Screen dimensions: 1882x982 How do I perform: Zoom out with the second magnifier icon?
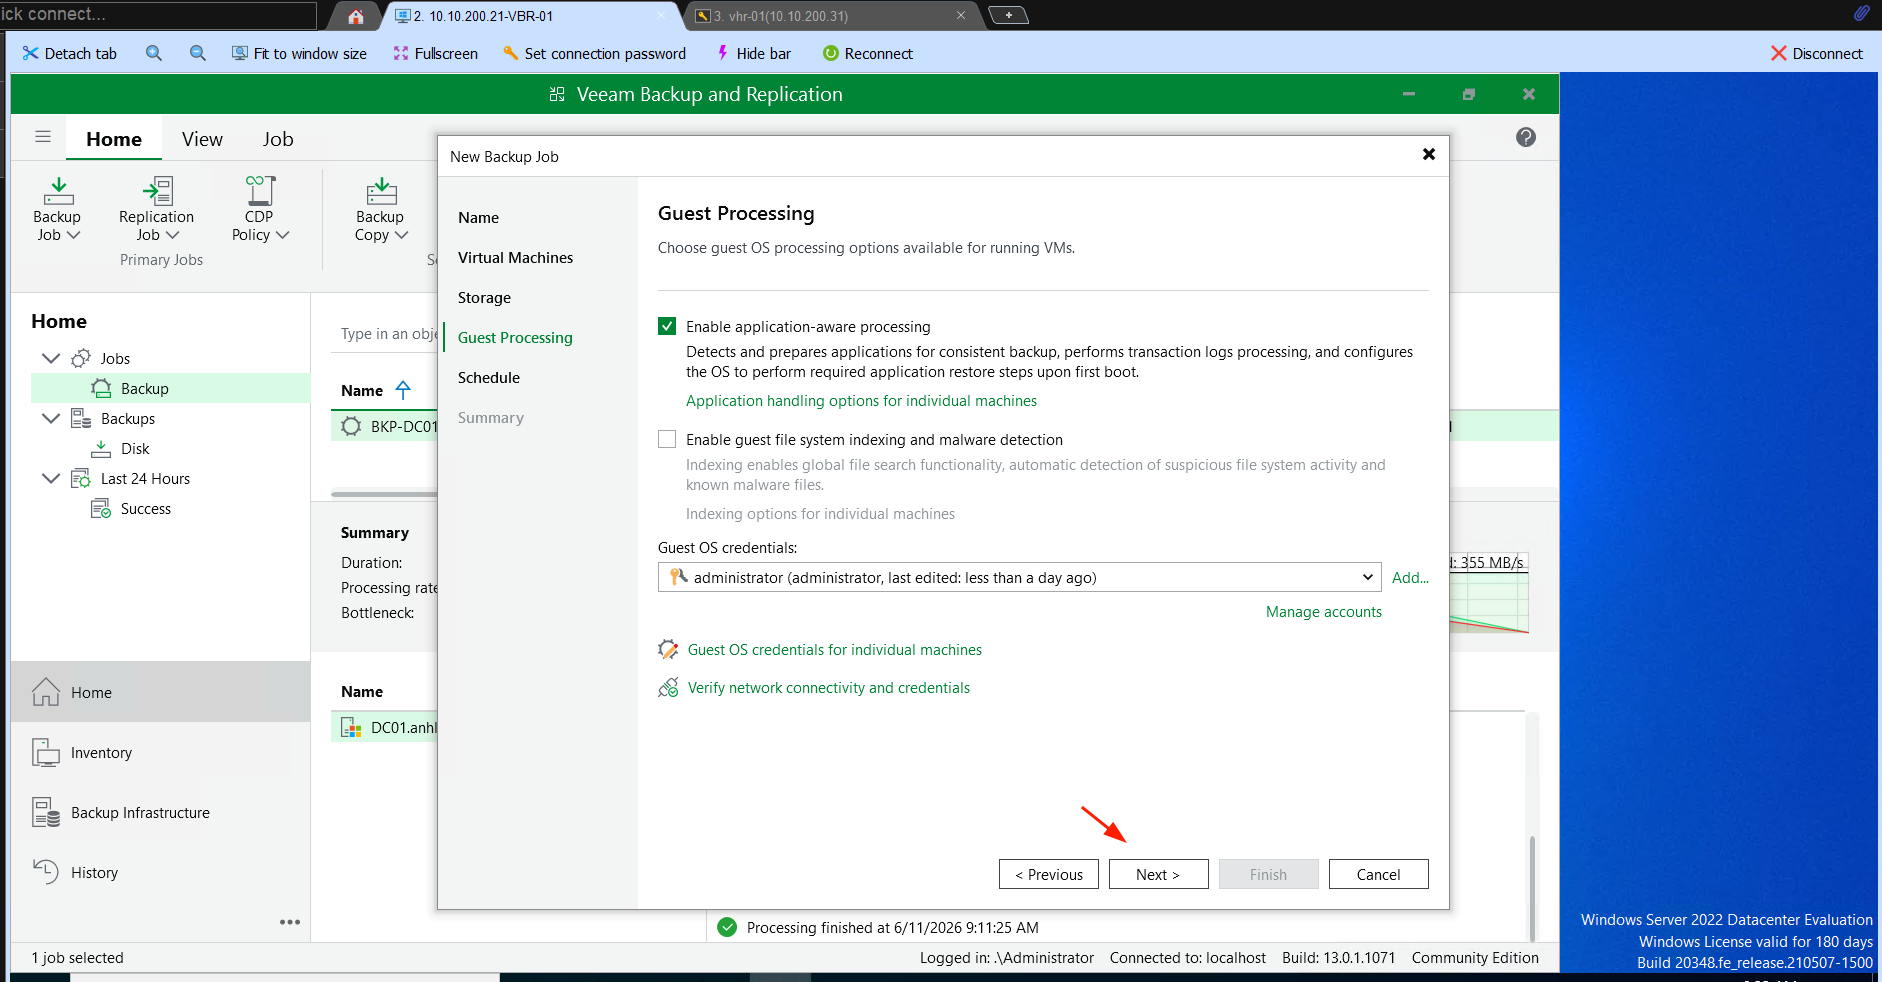[198, 53]
